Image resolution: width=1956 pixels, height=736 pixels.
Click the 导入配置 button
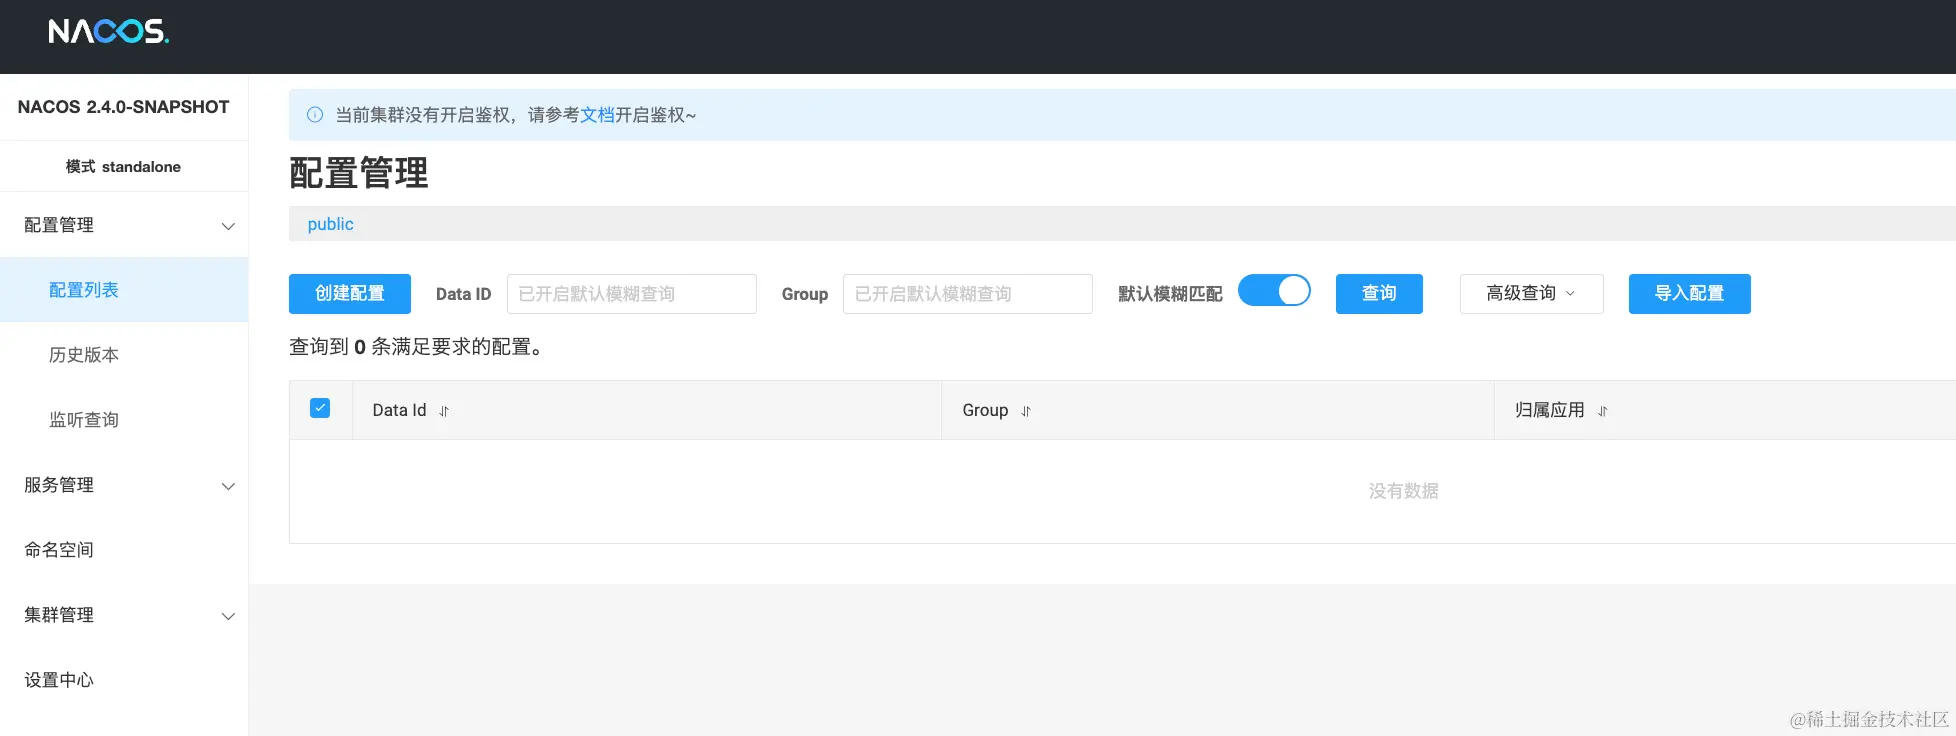[x=1689, y=294]
